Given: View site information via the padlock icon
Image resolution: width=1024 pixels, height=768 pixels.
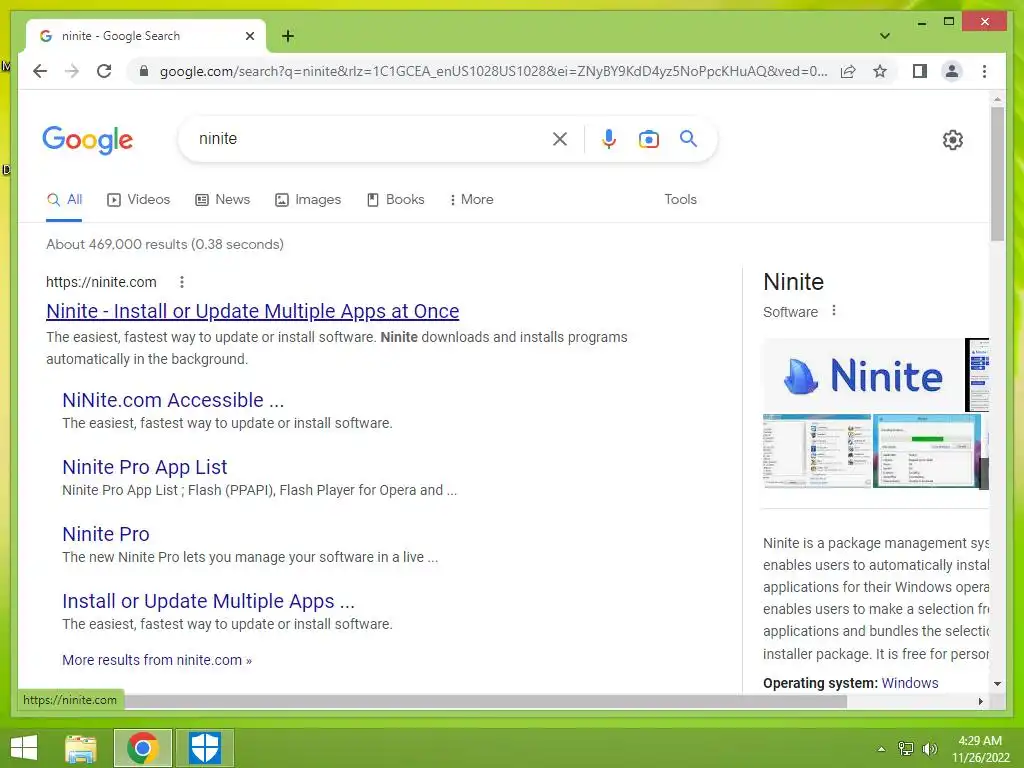Looking at the screenshot, I should pyautogui.click(x=144, y=71).
